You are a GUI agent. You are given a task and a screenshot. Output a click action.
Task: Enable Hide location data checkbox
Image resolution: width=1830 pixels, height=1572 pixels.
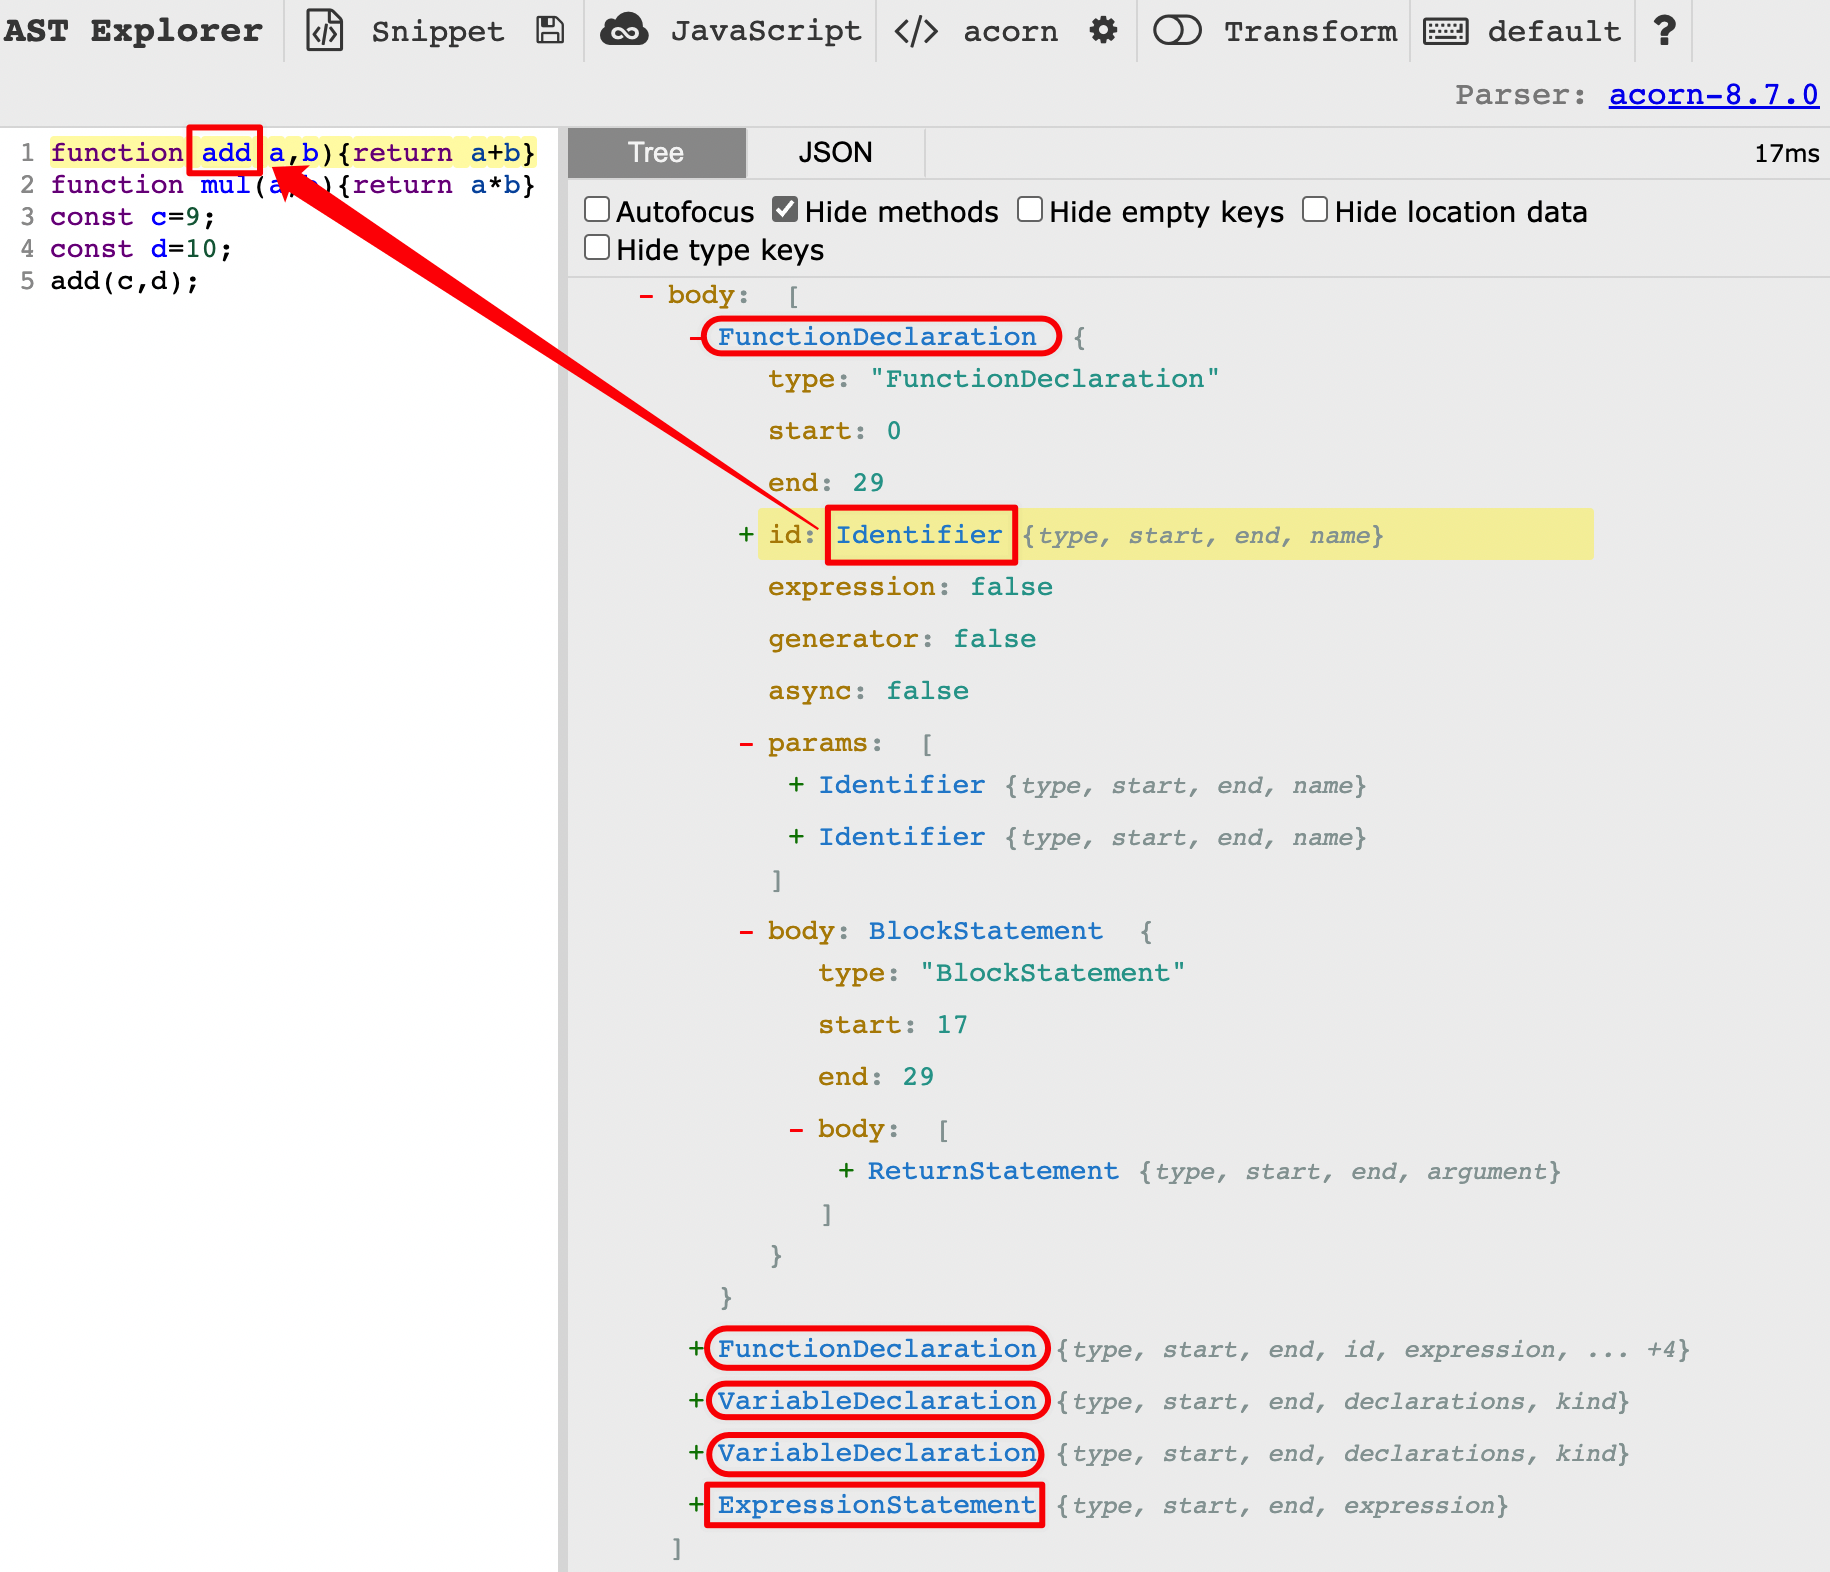[x=1315, y=209]
